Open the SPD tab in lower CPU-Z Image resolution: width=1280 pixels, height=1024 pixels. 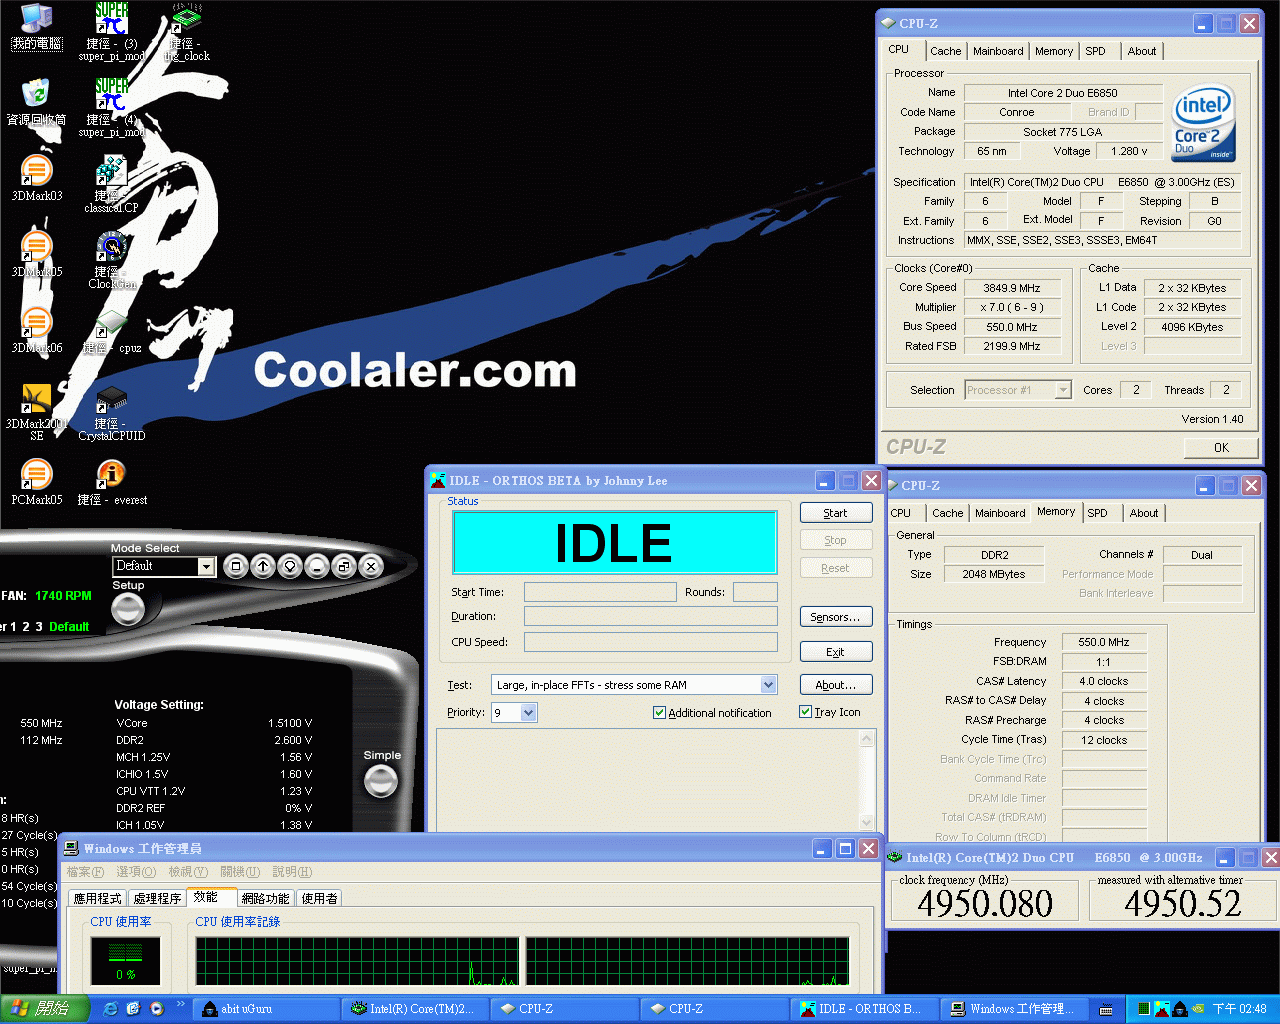(x=1098, y=513)
